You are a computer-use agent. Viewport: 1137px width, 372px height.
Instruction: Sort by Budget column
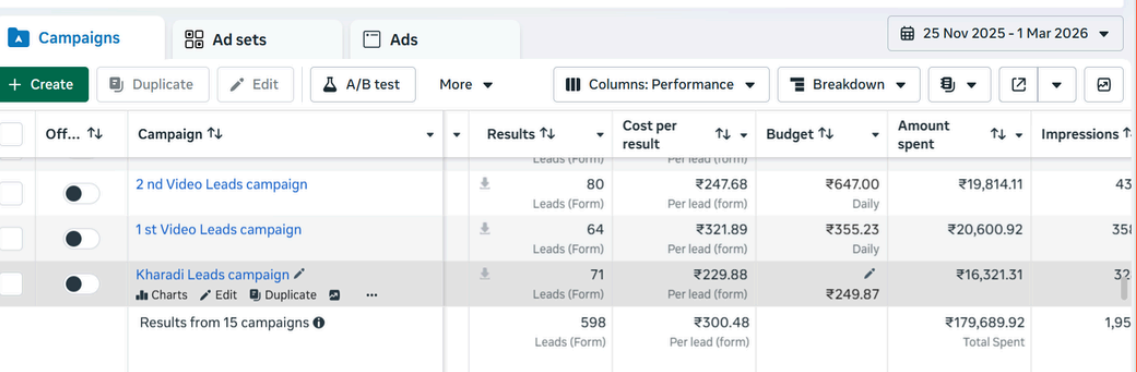(x=826, y=134)
